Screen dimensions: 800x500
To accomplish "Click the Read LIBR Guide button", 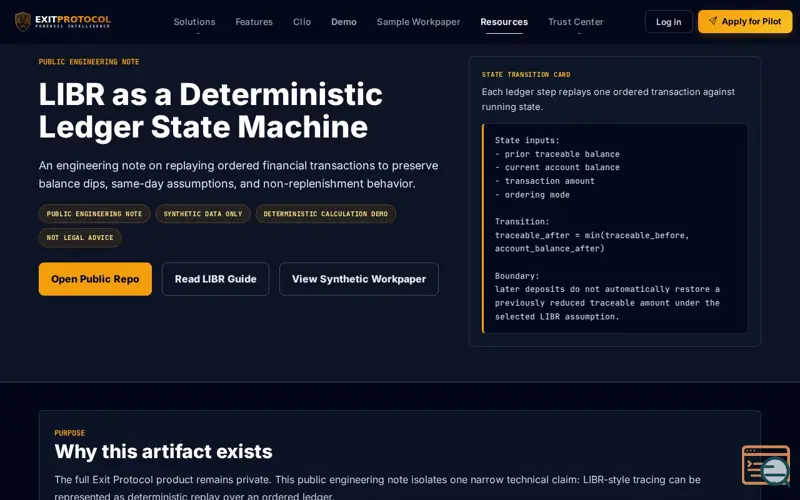I will tap(215, 279).
